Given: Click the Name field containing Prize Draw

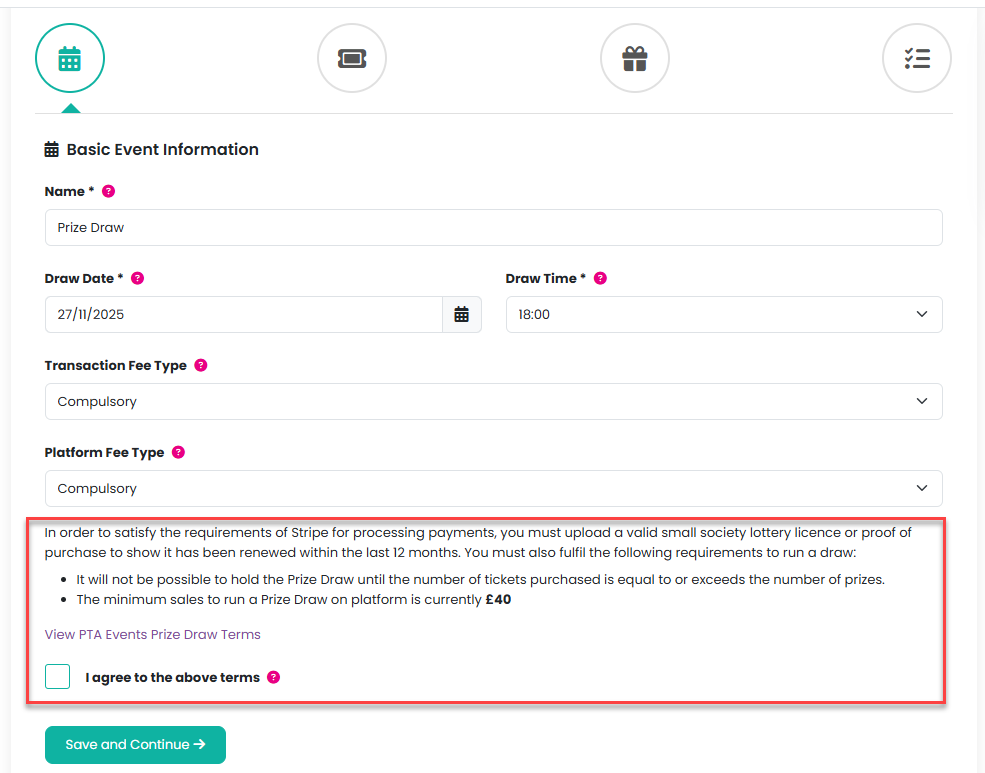Looking at the screenshot, I should point(494,227).
